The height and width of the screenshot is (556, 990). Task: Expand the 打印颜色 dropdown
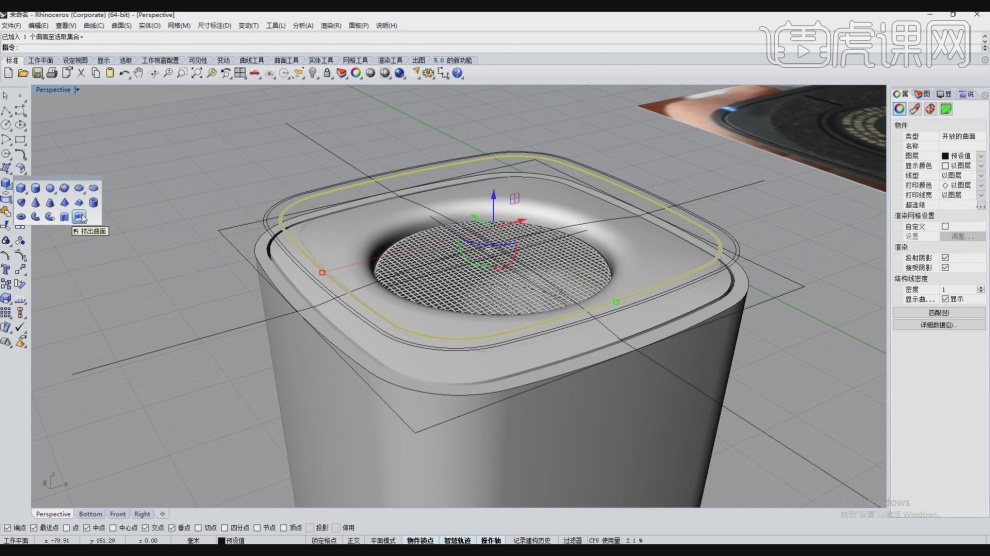981,186
